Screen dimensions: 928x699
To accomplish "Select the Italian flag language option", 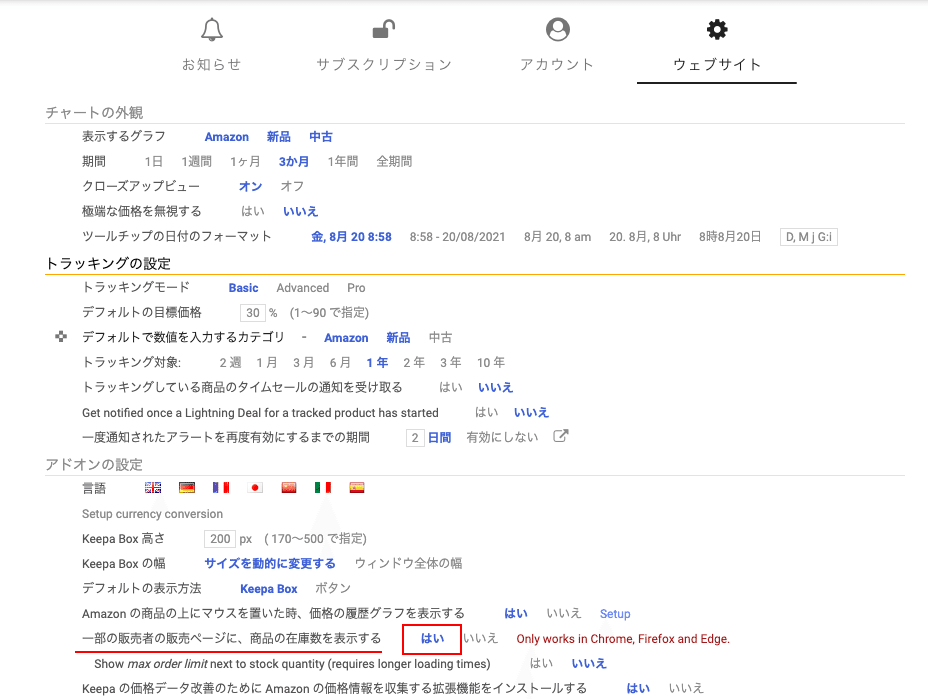I will click(322, 487).
